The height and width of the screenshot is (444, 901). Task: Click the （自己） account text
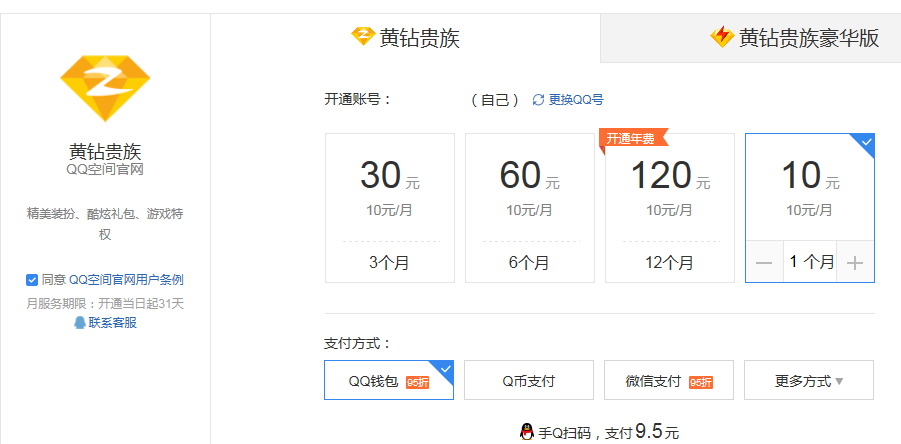point(495,100)
